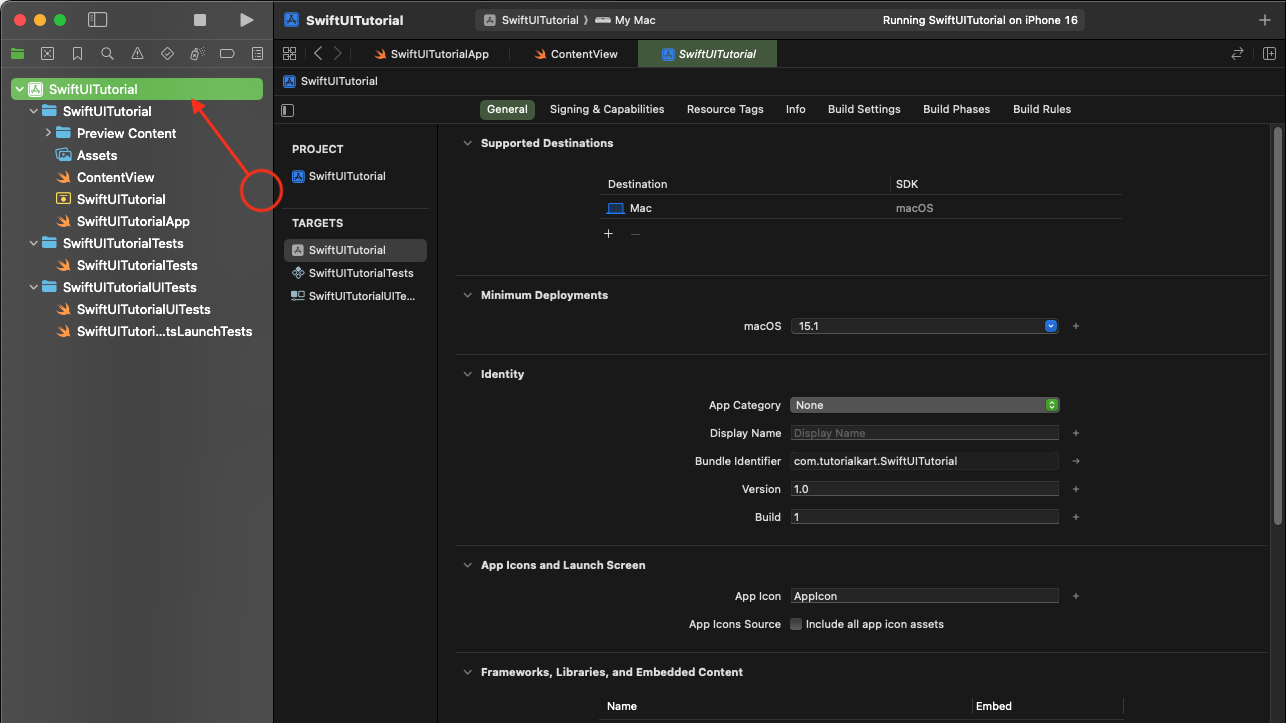The width and height of the screenshot is (1286, 723).
Task: Open the Bookmark navigator icon
Action: (x=77, y=53)
